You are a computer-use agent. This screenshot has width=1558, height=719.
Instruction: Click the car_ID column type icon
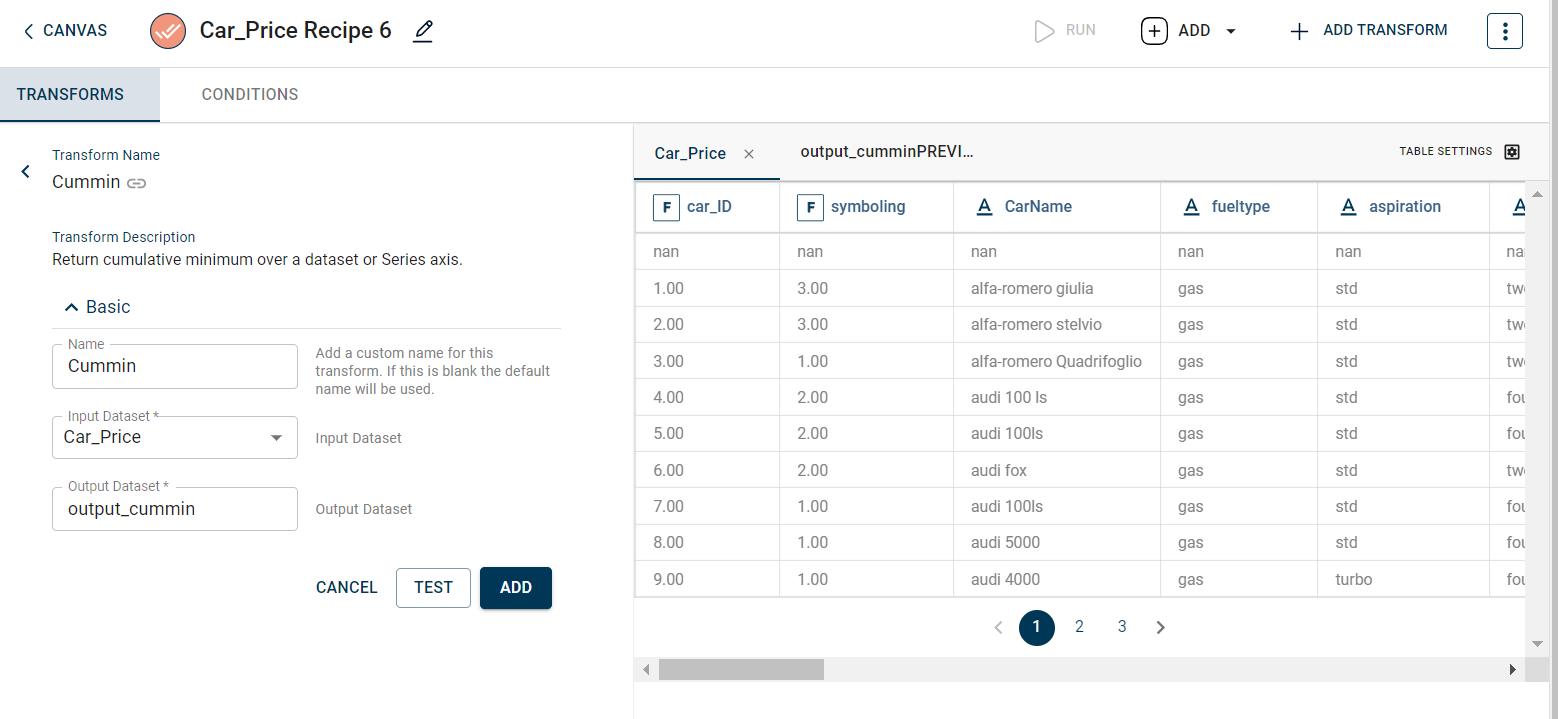666,207
